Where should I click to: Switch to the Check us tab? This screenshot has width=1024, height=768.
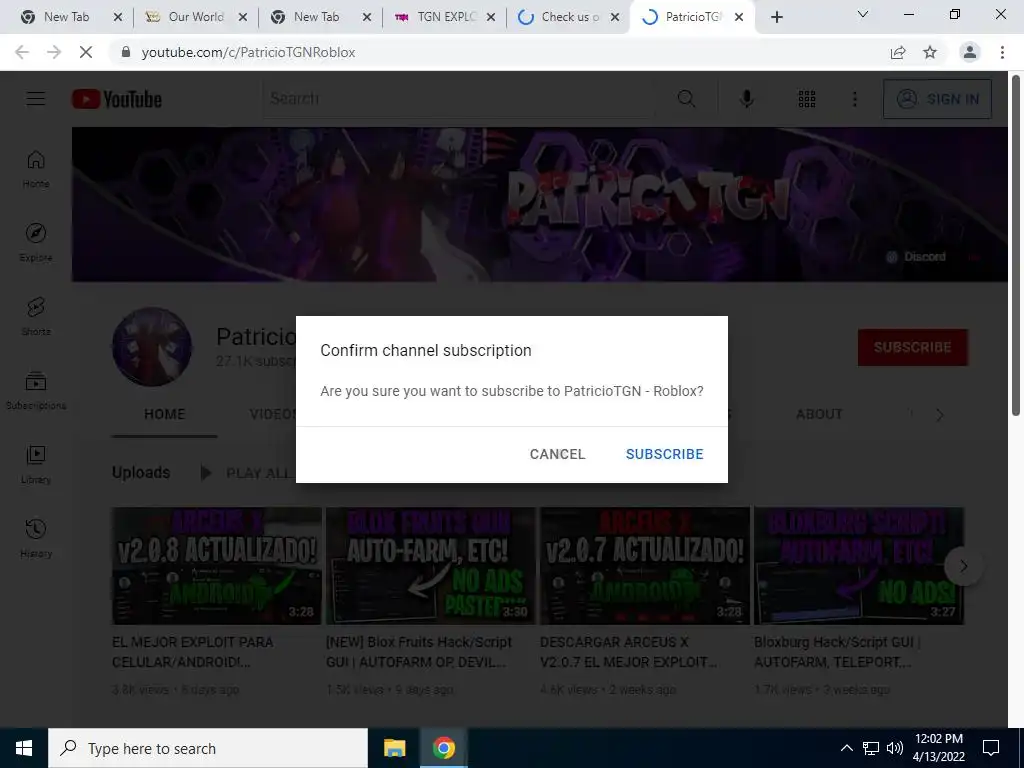(x=570, y=17)
